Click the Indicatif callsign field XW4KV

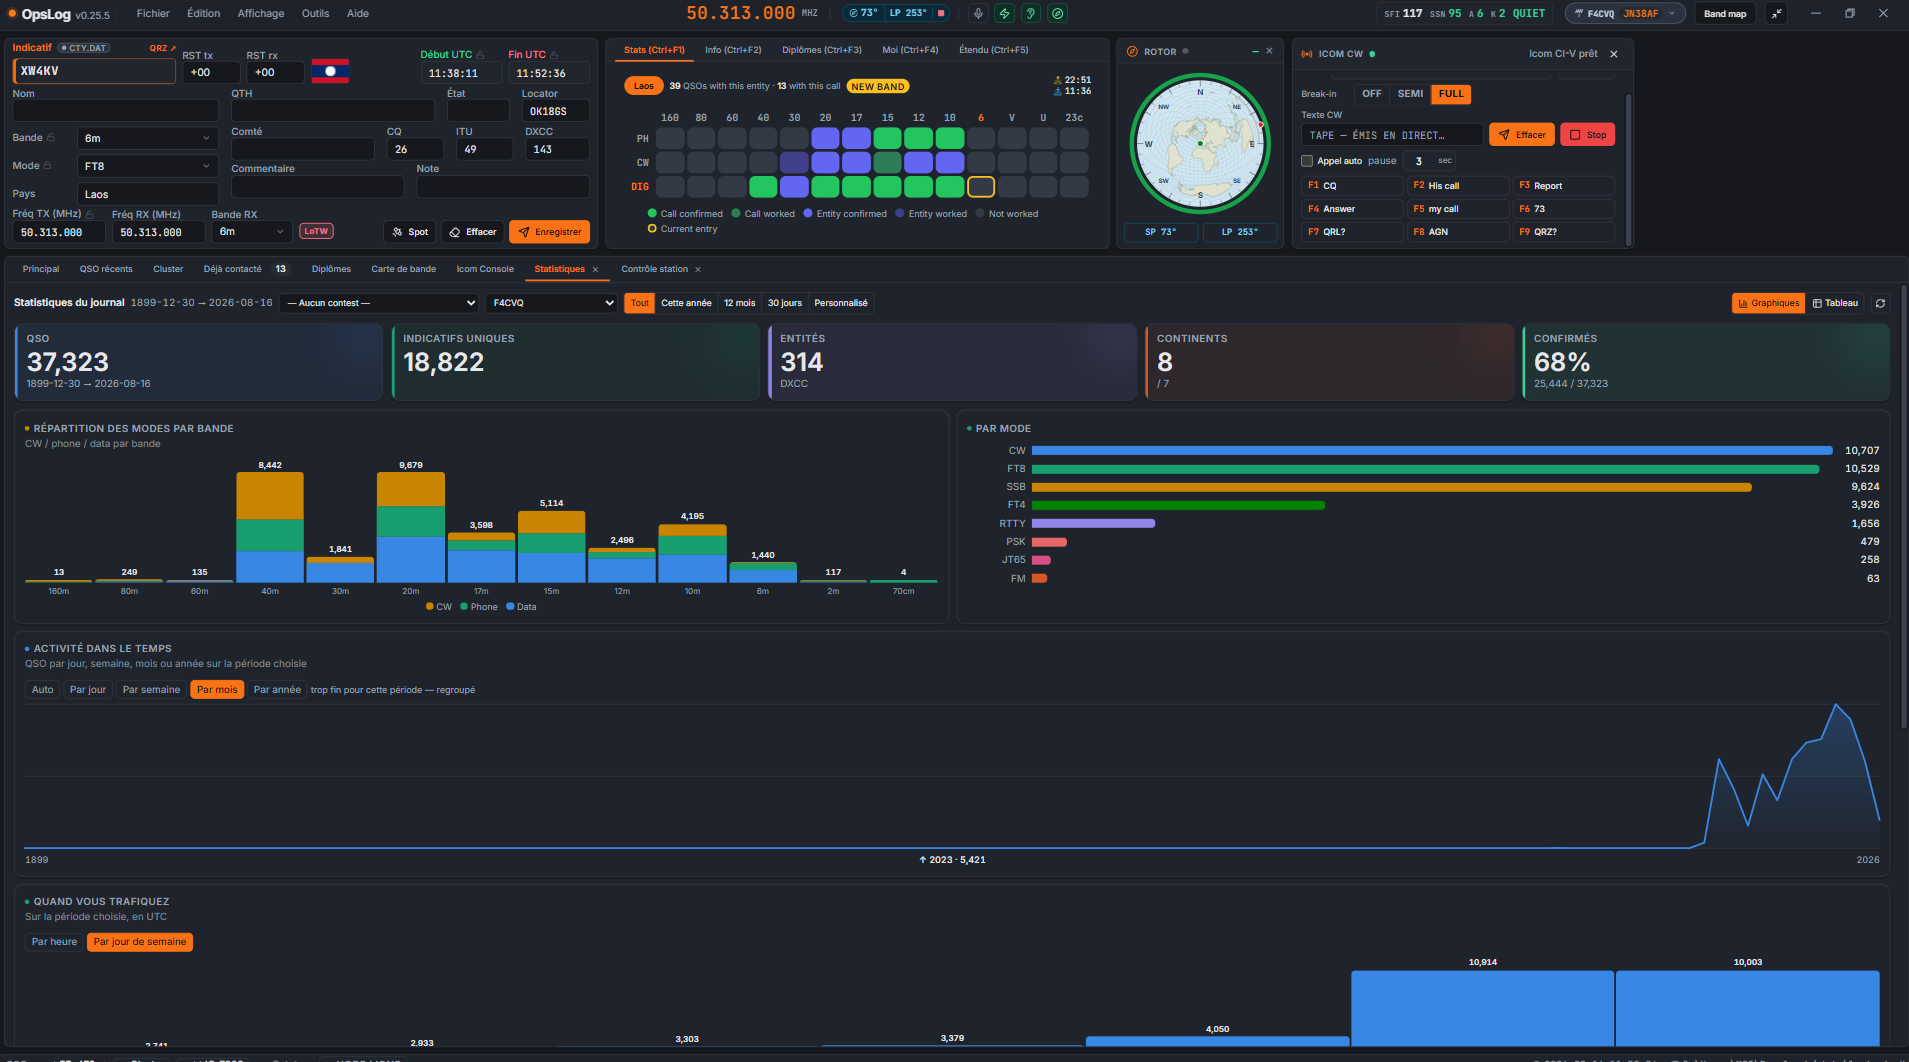[x=94, y=71]
